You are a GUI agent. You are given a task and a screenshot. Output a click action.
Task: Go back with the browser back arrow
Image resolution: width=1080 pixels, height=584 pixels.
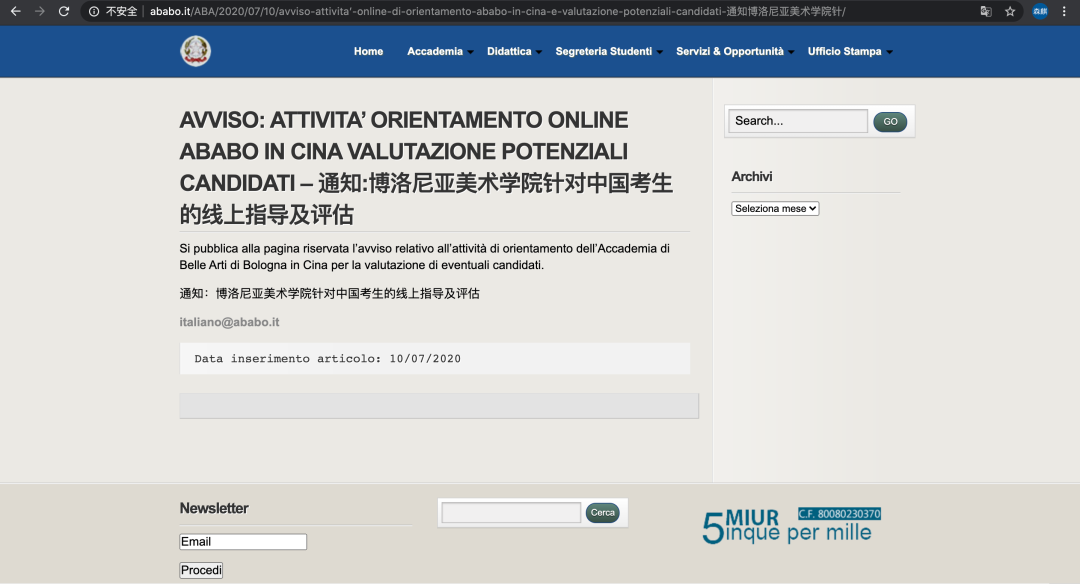[x=15, y=11]
